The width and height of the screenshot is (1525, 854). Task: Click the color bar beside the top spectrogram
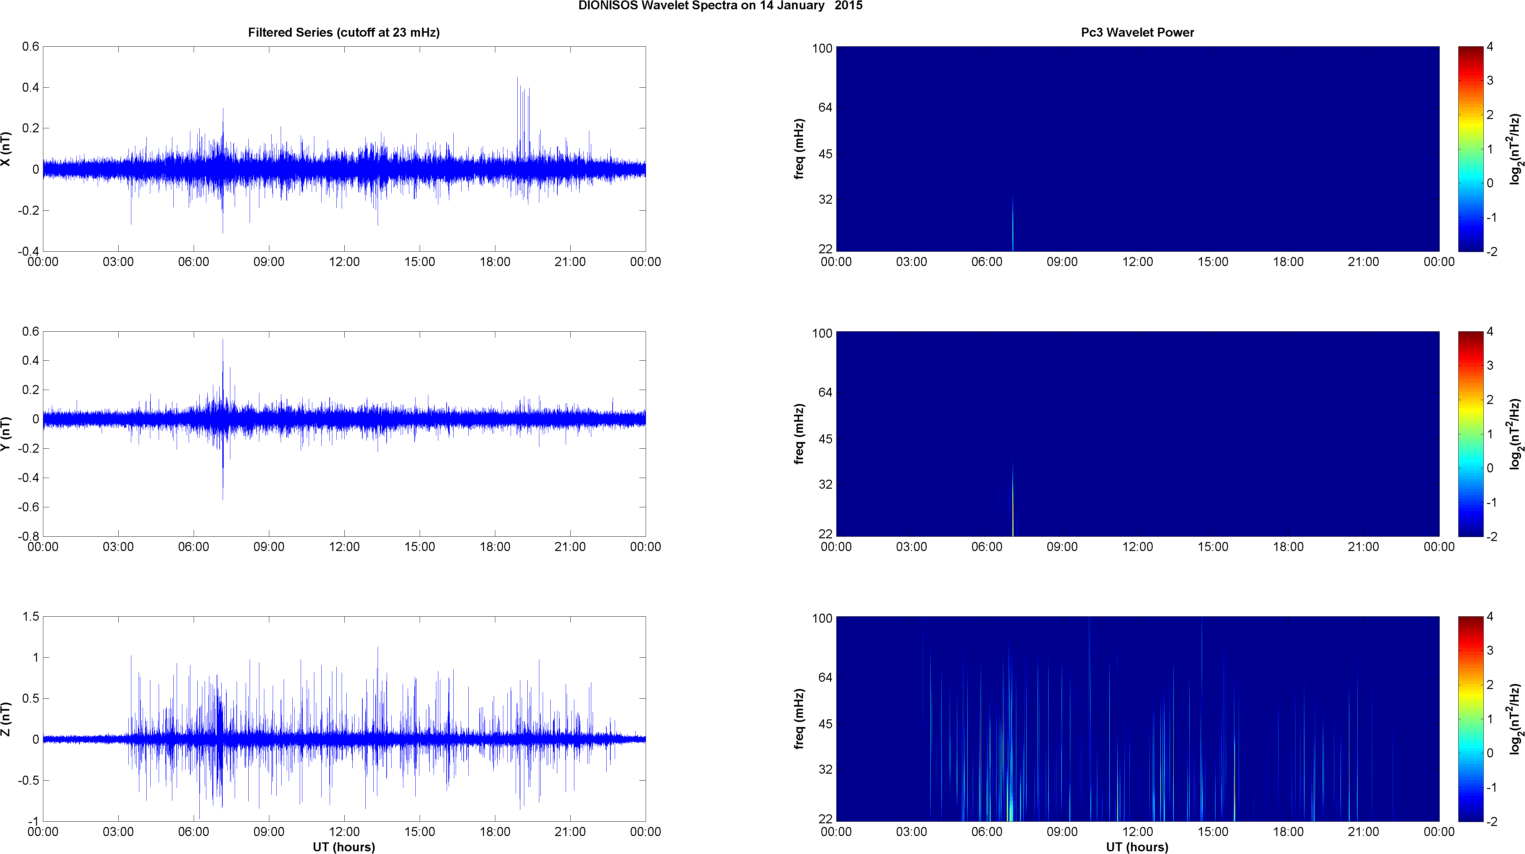tap(1470, 149)
